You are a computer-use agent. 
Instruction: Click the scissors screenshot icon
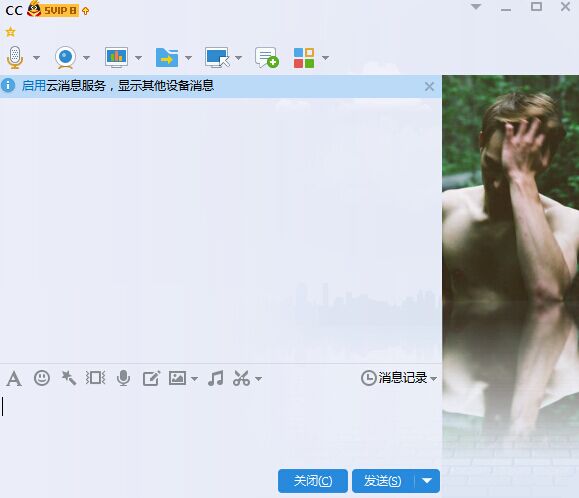(x=241, y=378)
